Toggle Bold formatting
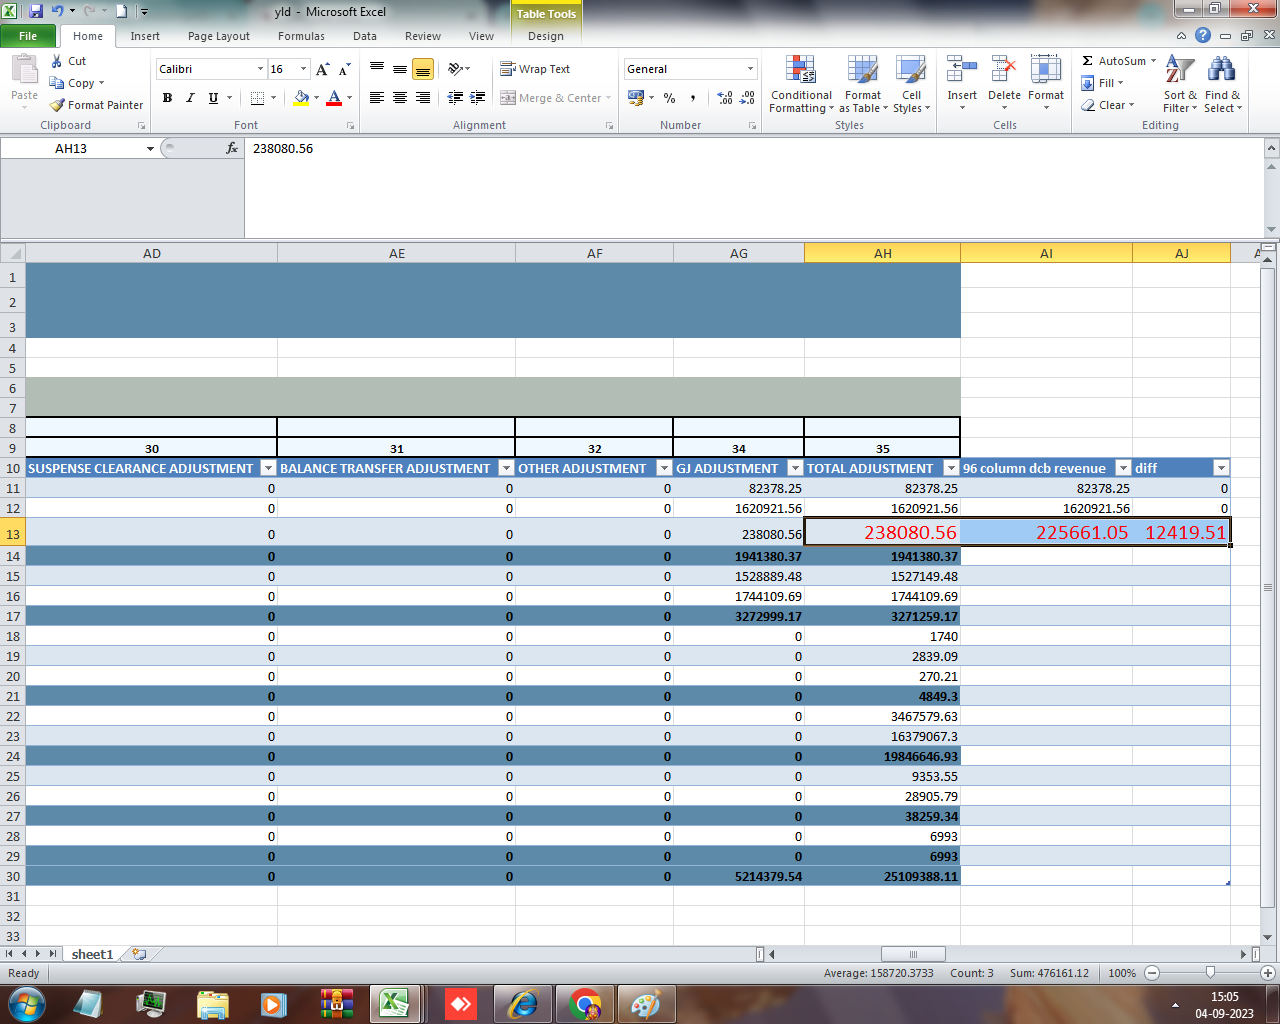The image size is (1280, 1024). (x=167, y=98)
